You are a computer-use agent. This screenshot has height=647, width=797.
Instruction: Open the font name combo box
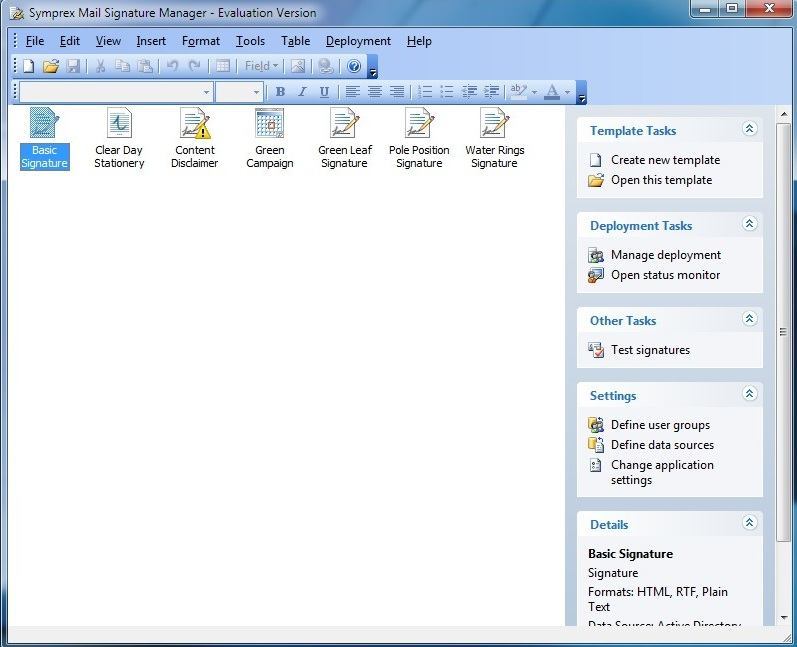pos(116,92)
